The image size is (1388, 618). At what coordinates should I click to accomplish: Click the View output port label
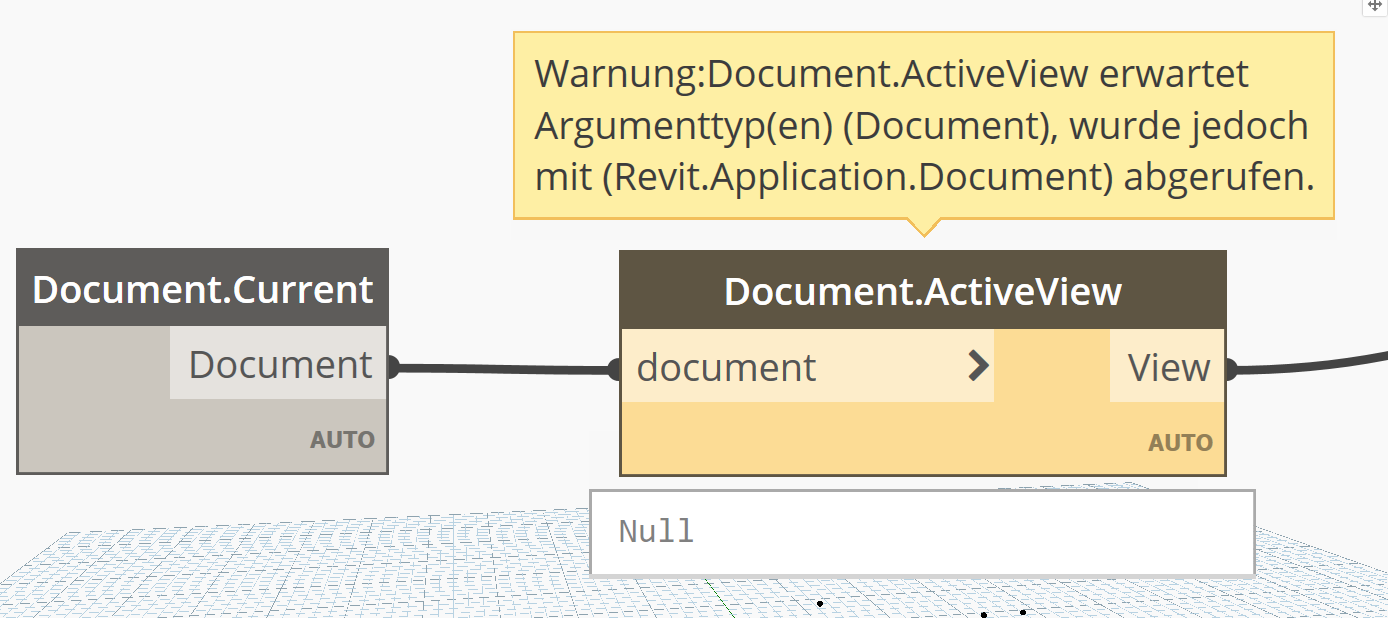(1168, 367)
